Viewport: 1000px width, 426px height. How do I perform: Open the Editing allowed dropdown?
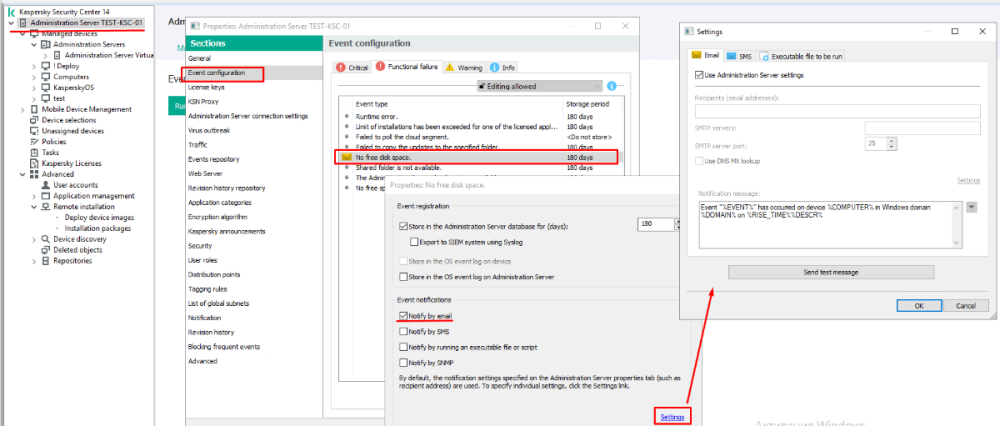click(540, 86)
